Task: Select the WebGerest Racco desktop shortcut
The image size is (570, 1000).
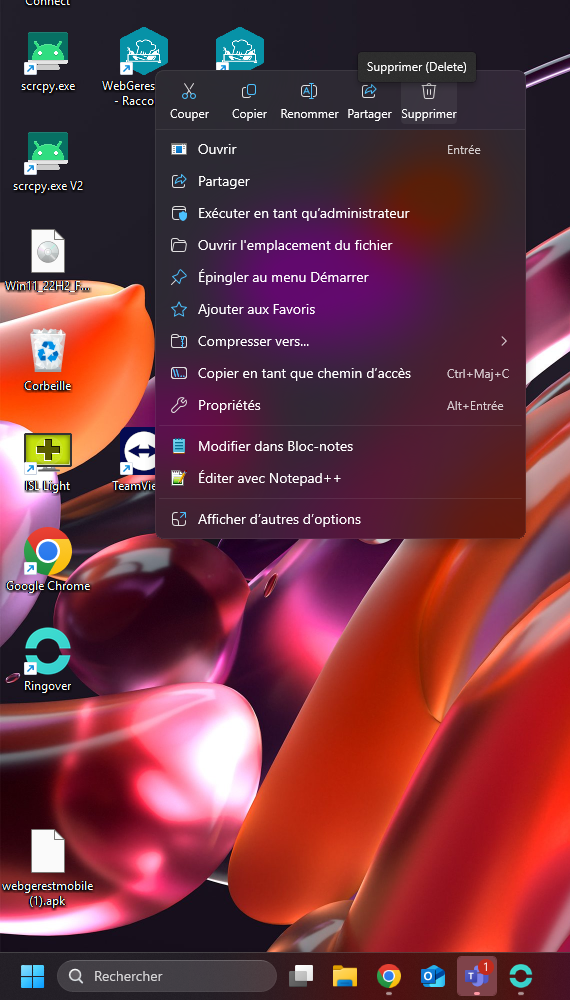Action: tap(133, 66)
